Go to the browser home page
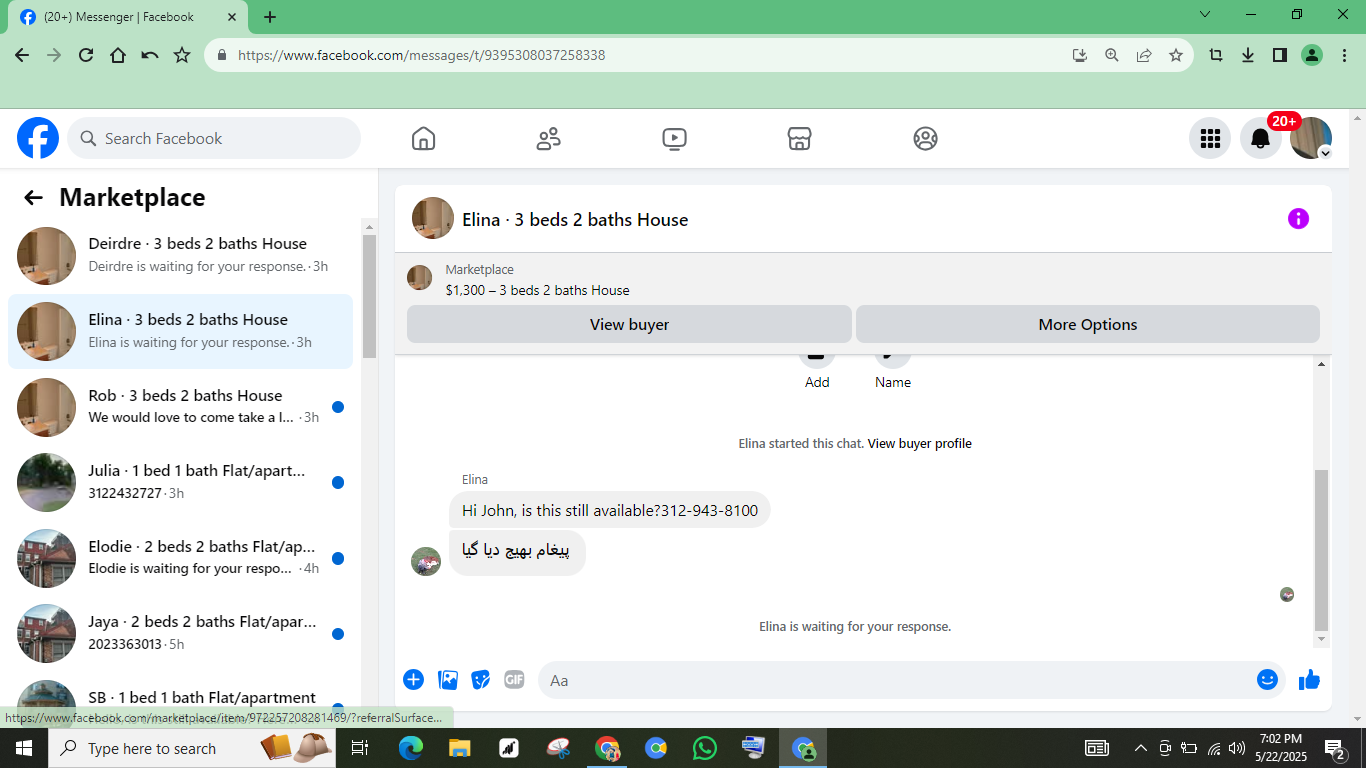The height and width of the screenshot is (768, 1366). (x=118, y=55)
